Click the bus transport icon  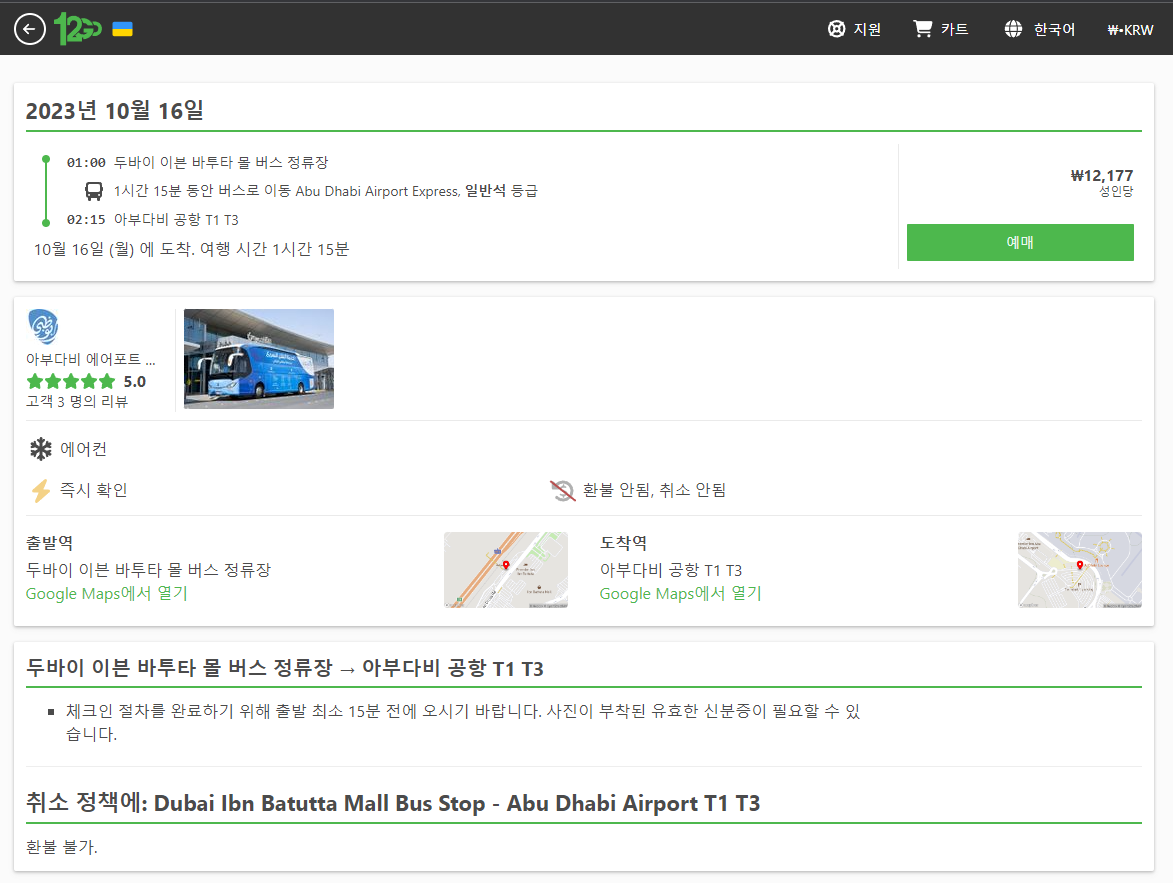coord(94,192)
